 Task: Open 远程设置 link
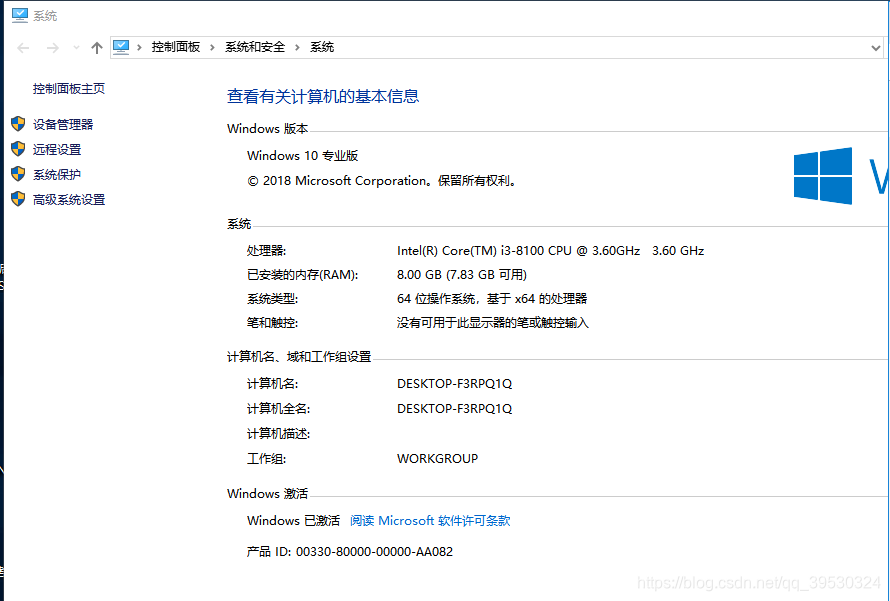click(57, 149)
